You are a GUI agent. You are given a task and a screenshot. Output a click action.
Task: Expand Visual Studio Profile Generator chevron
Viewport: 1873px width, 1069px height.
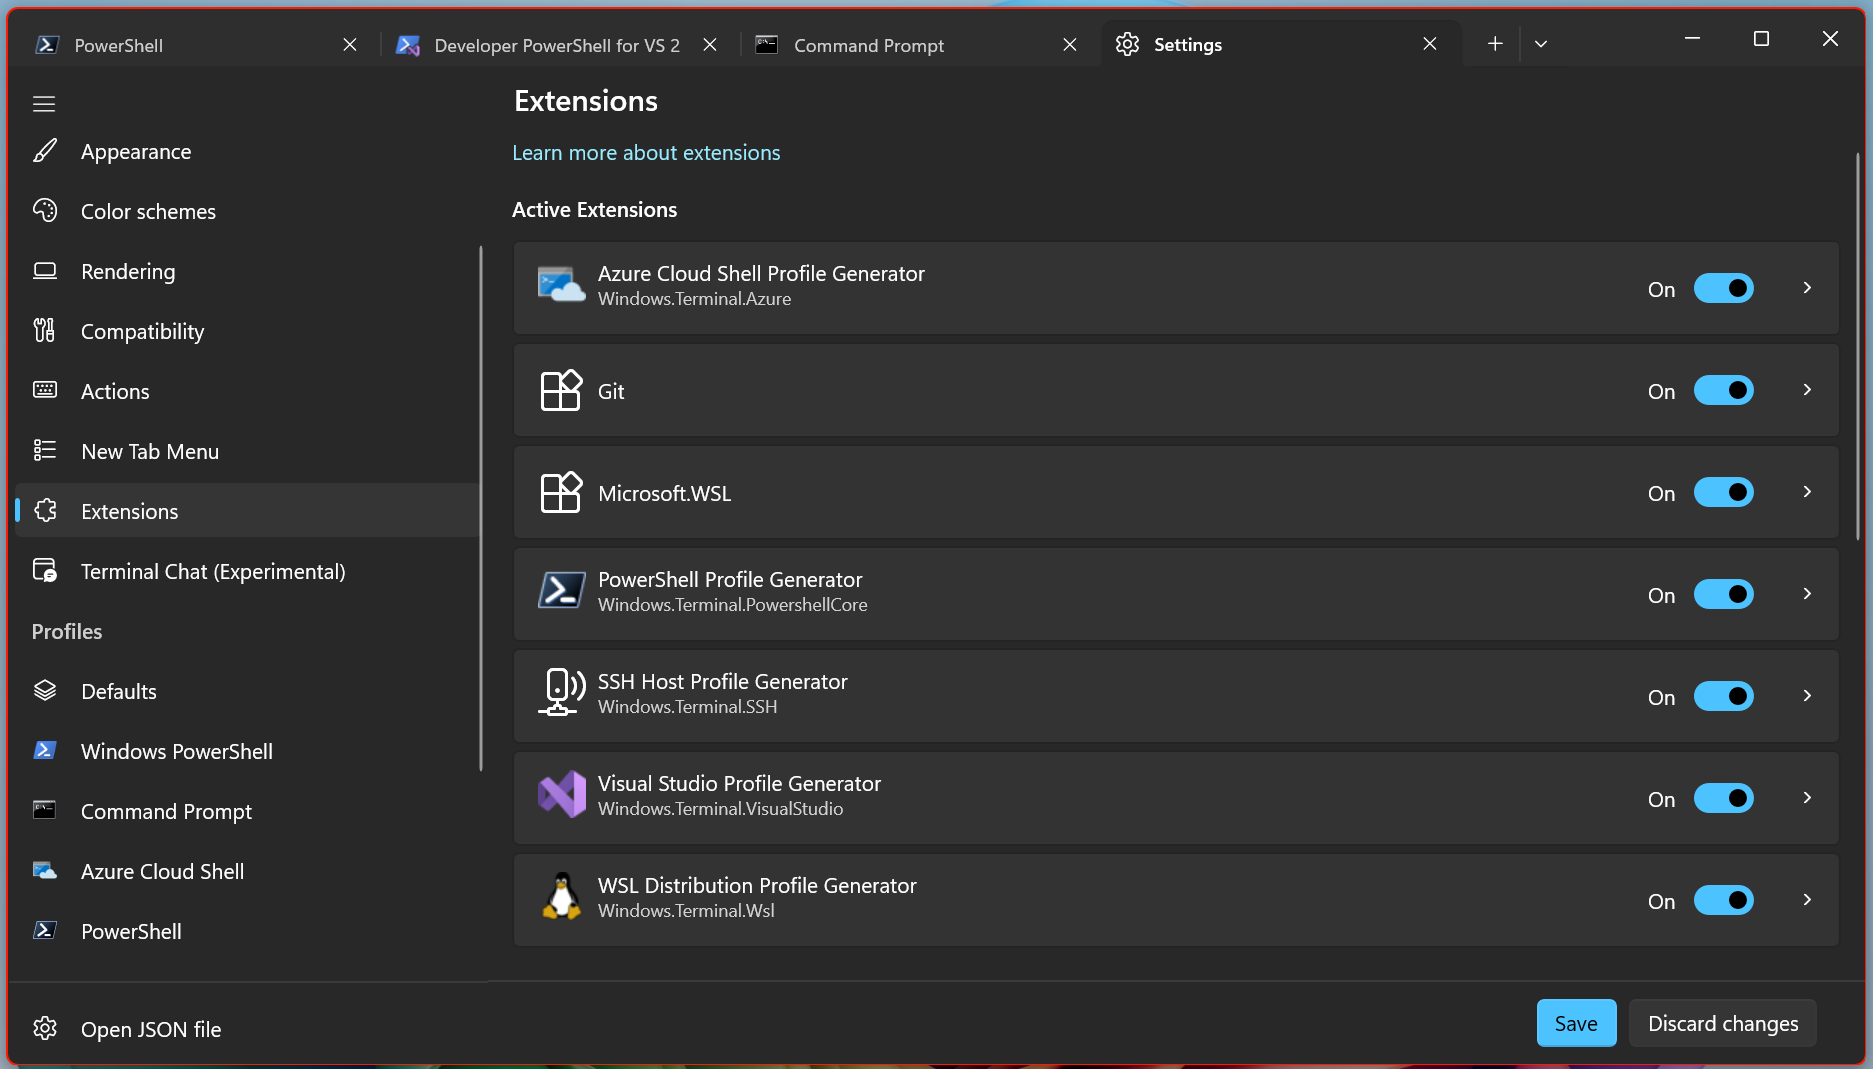pos(1807,798)
